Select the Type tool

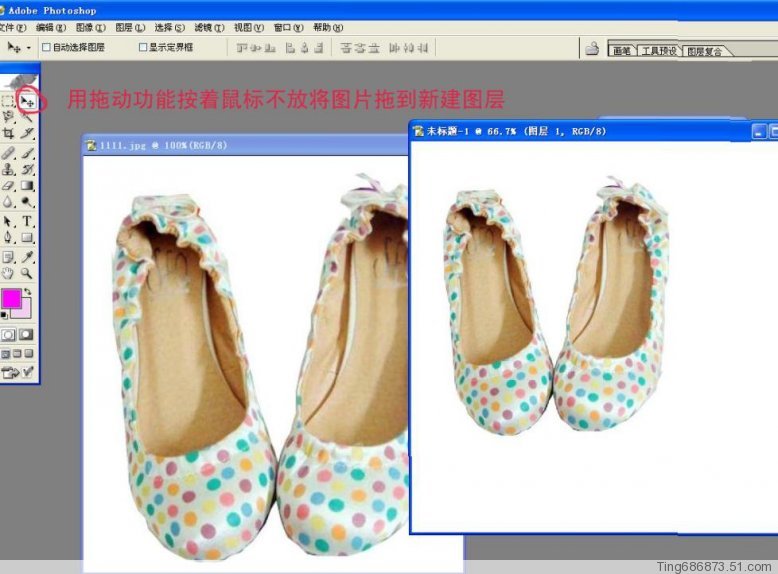[x=27, y=221]
